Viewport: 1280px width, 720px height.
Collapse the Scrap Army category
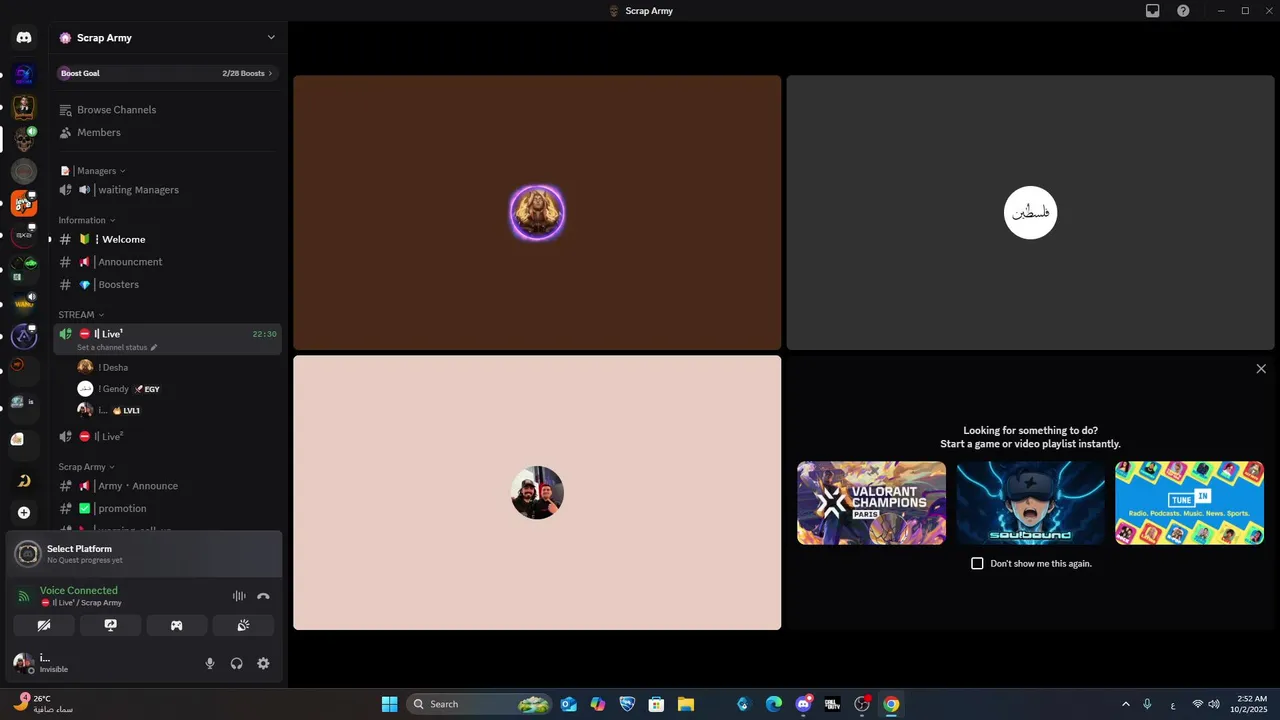coord(87,467)
